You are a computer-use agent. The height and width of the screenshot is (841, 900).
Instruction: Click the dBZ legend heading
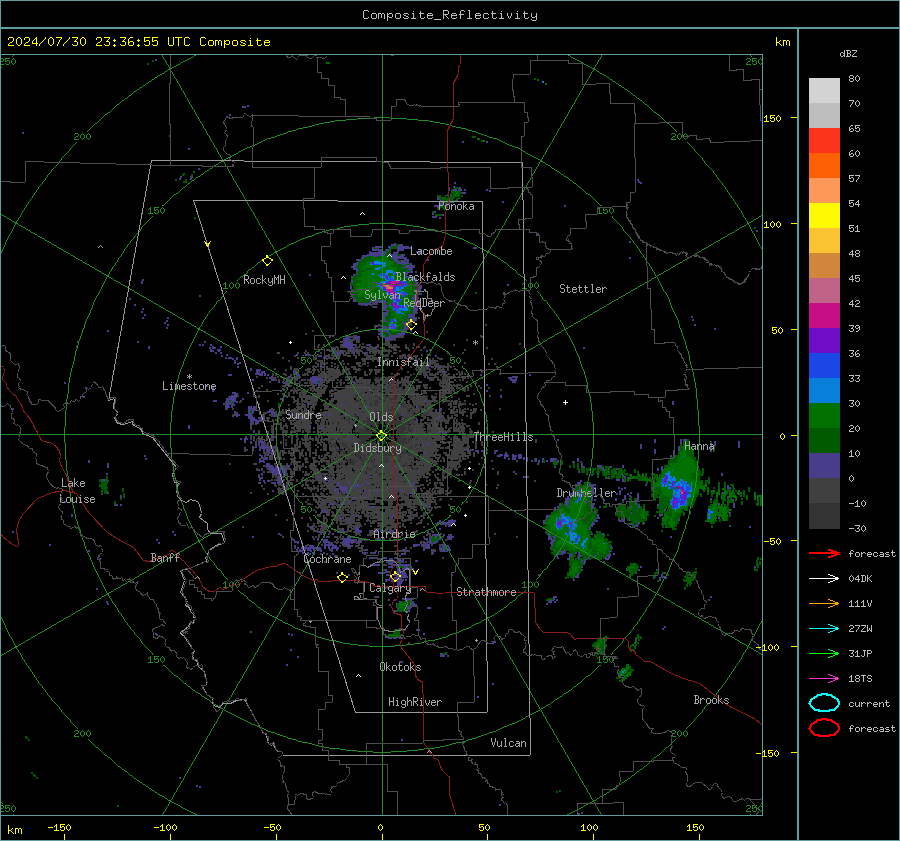[x=848, y=53]
